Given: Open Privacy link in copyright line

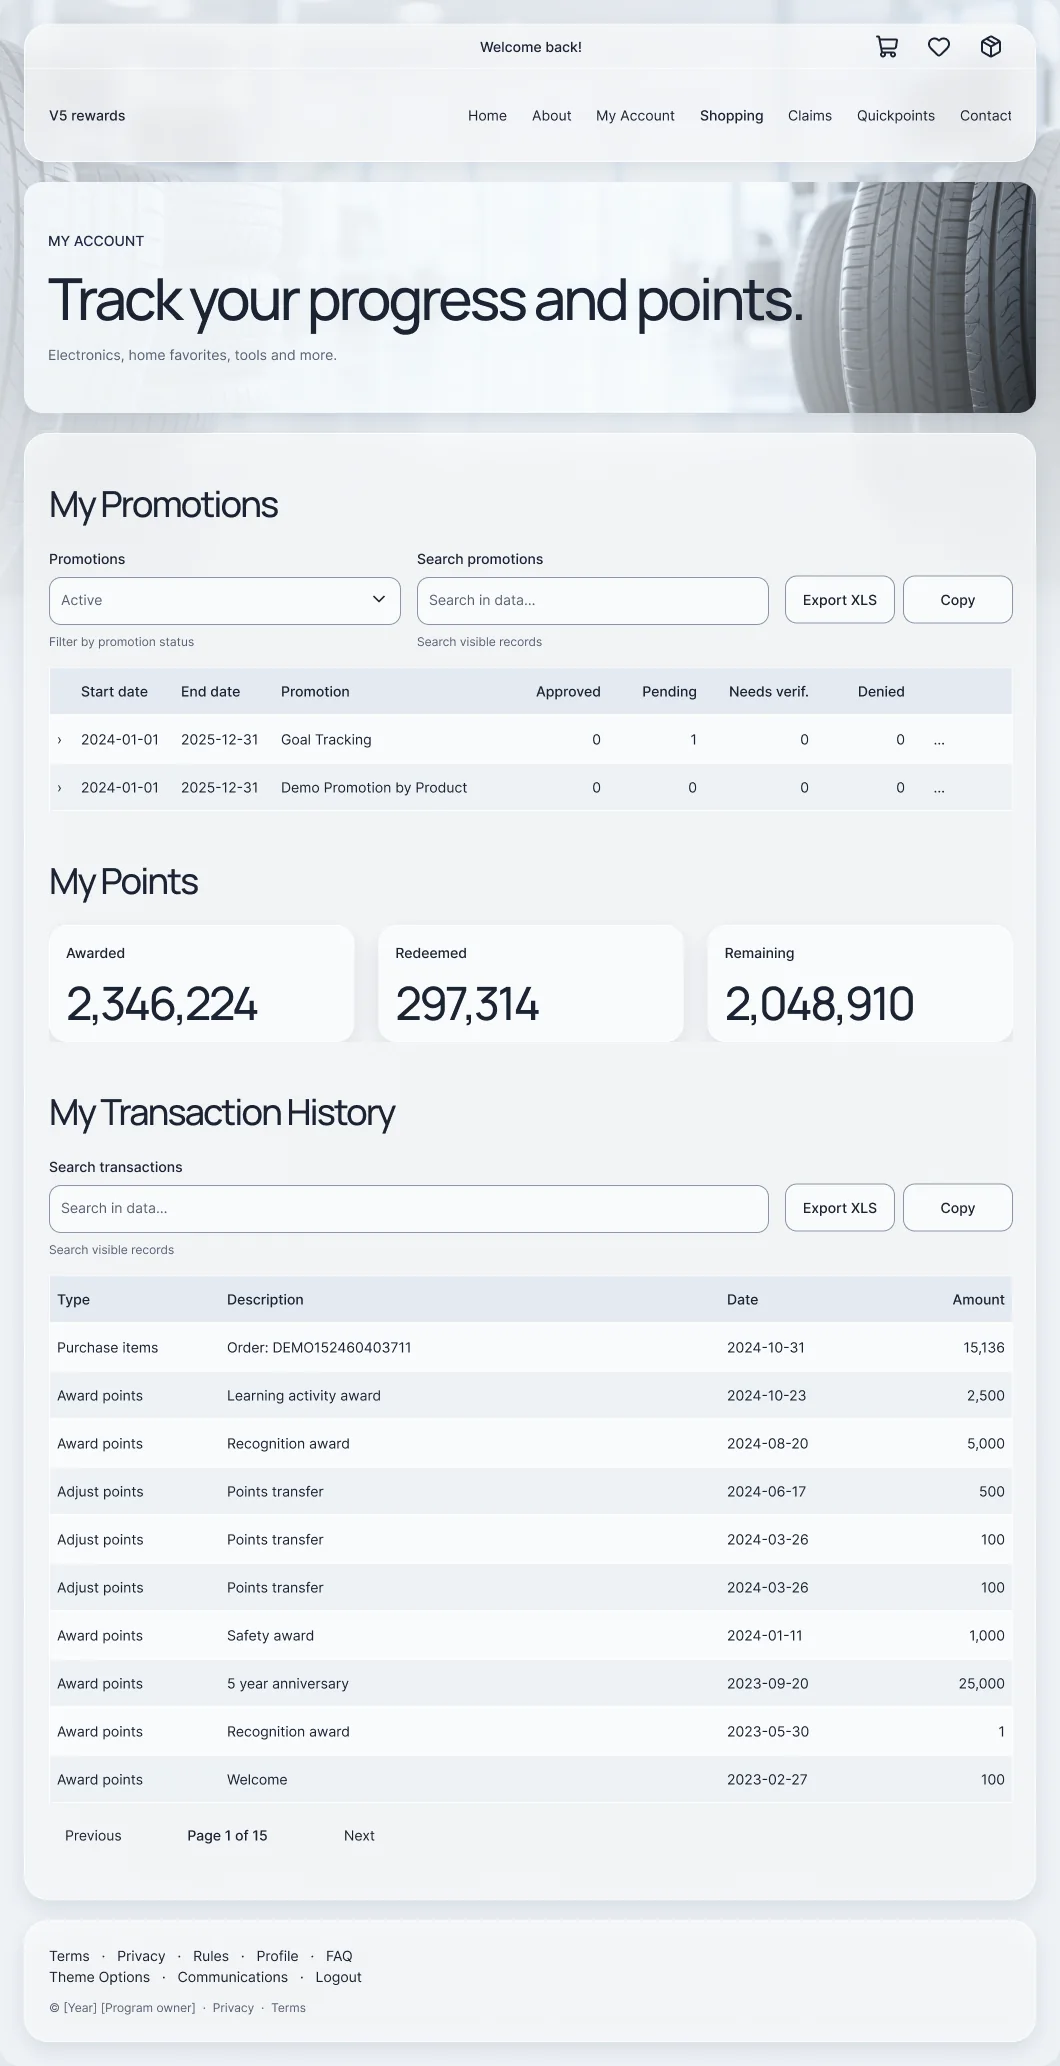Looking at the screenshot, I should [x=233, y=2008].
